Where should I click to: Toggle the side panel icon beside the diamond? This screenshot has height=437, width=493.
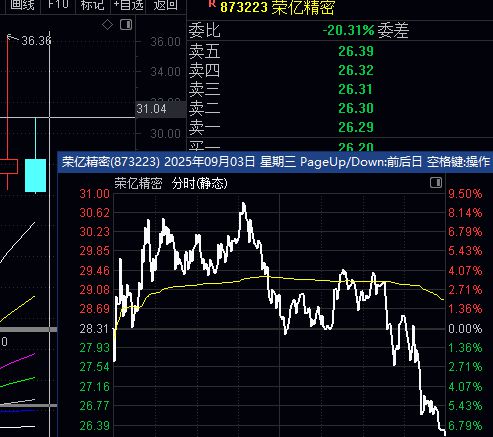pyautogui.click(x=126, y=25)
